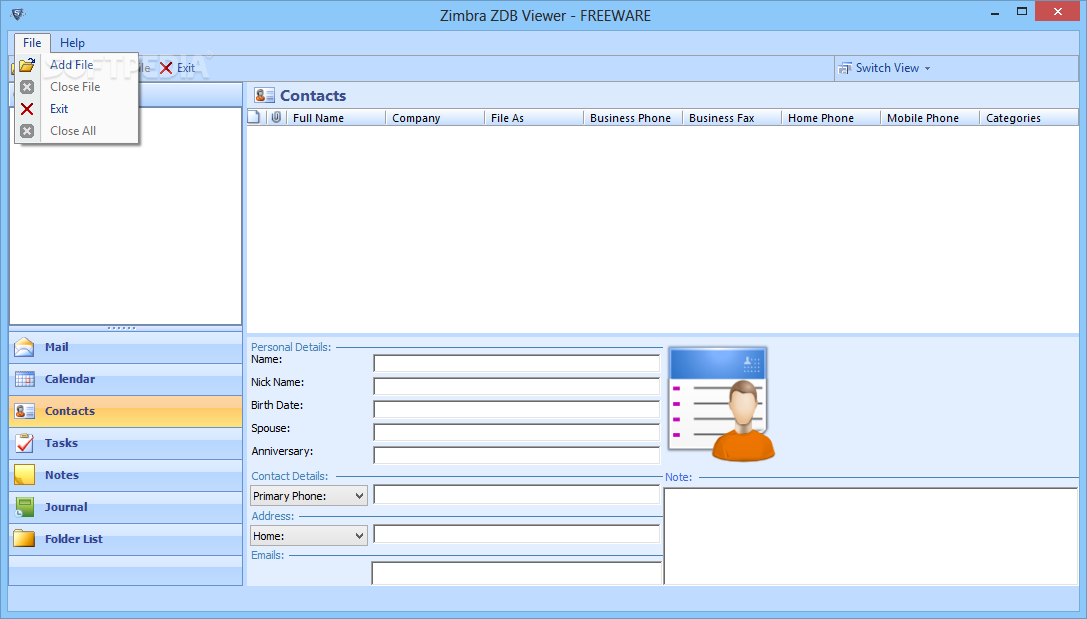This screenshot has width=1087, height=619.
Task: Switch to the Notes pane
Action: (125, 475)
